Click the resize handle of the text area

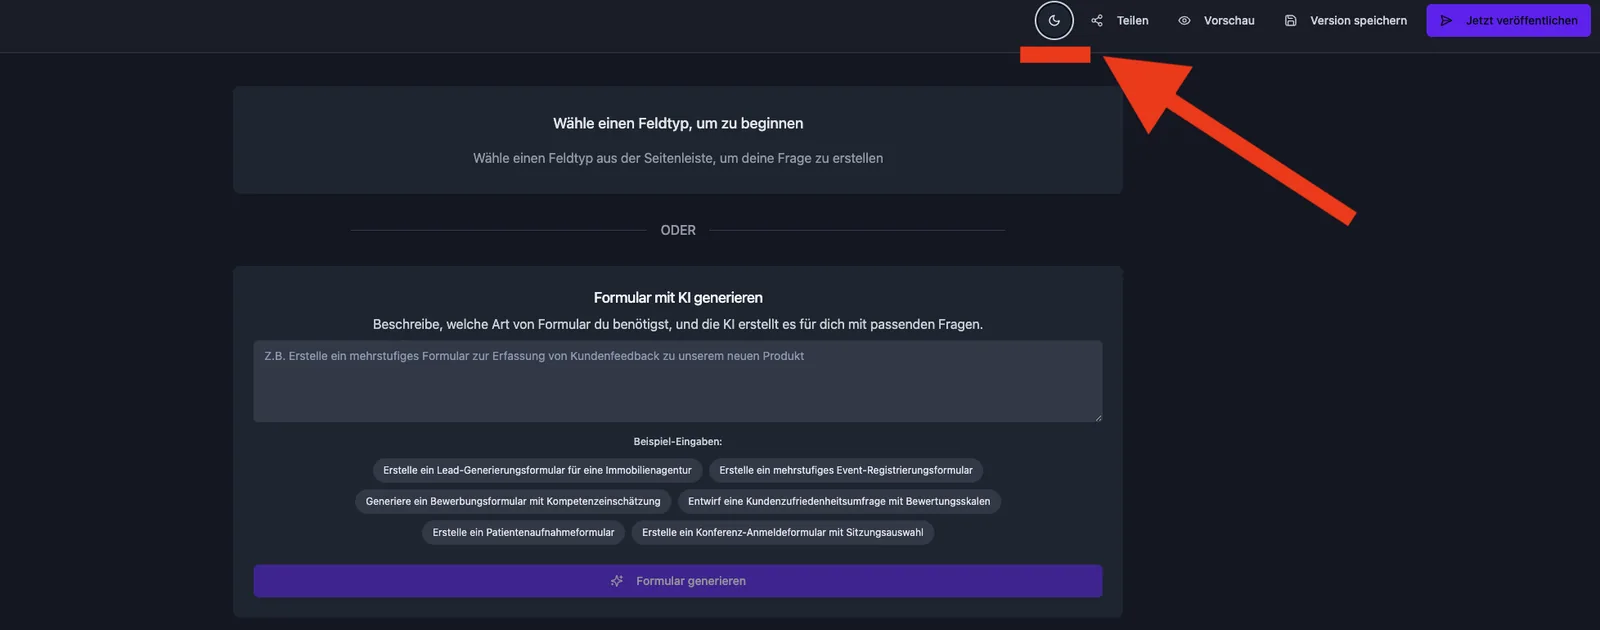click(1098, 417)
